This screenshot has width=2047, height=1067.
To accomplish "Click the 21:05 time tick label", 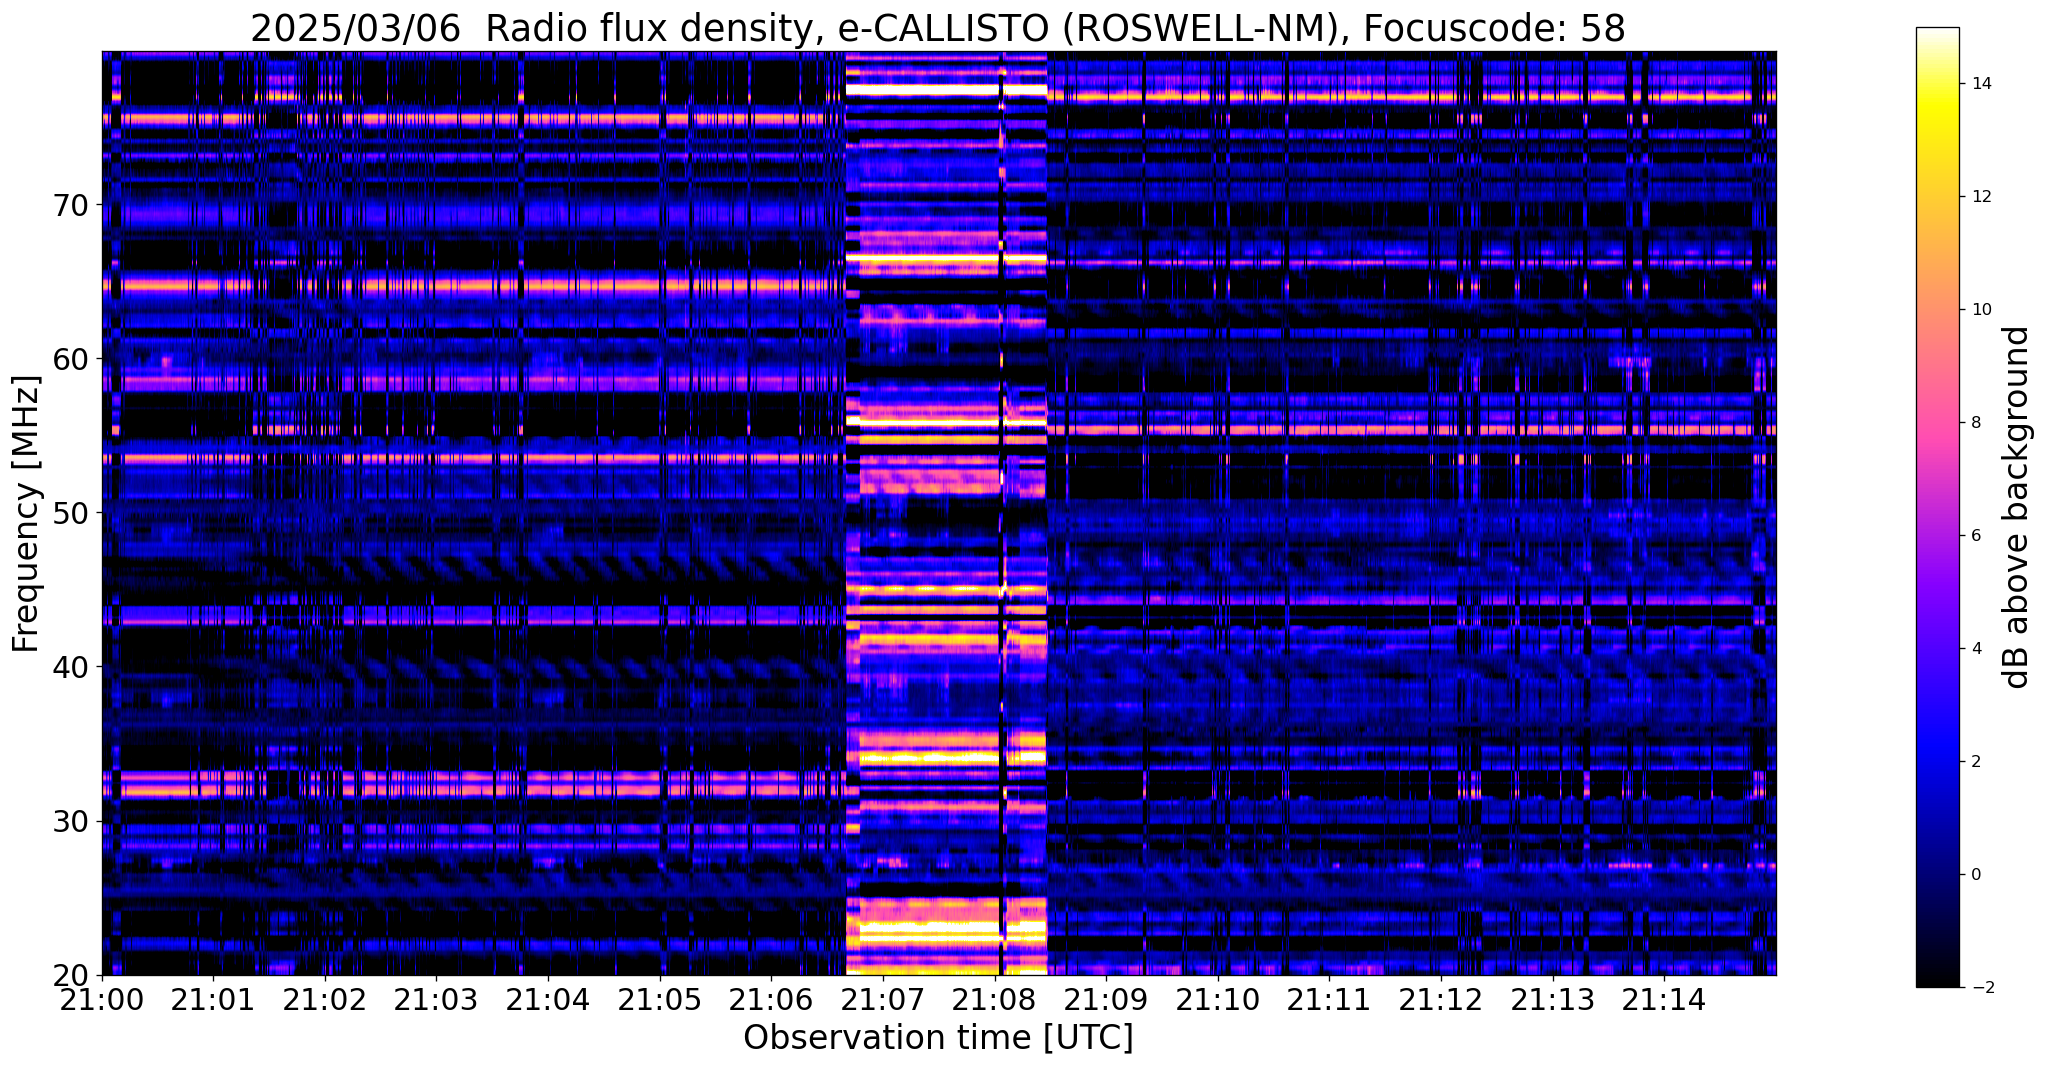I will (x=660, y=999).
